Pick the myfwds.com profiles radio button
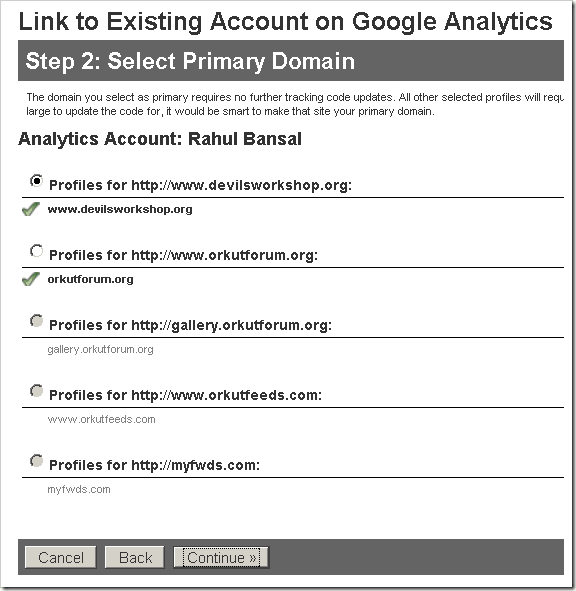Screen dimensions: 576x591 (37, 461)
